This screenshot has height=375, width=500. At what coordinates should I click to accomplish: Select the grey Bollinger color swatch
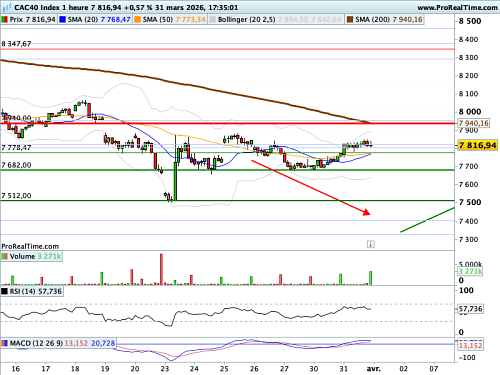pyautogui.click(x=212, y=20)
